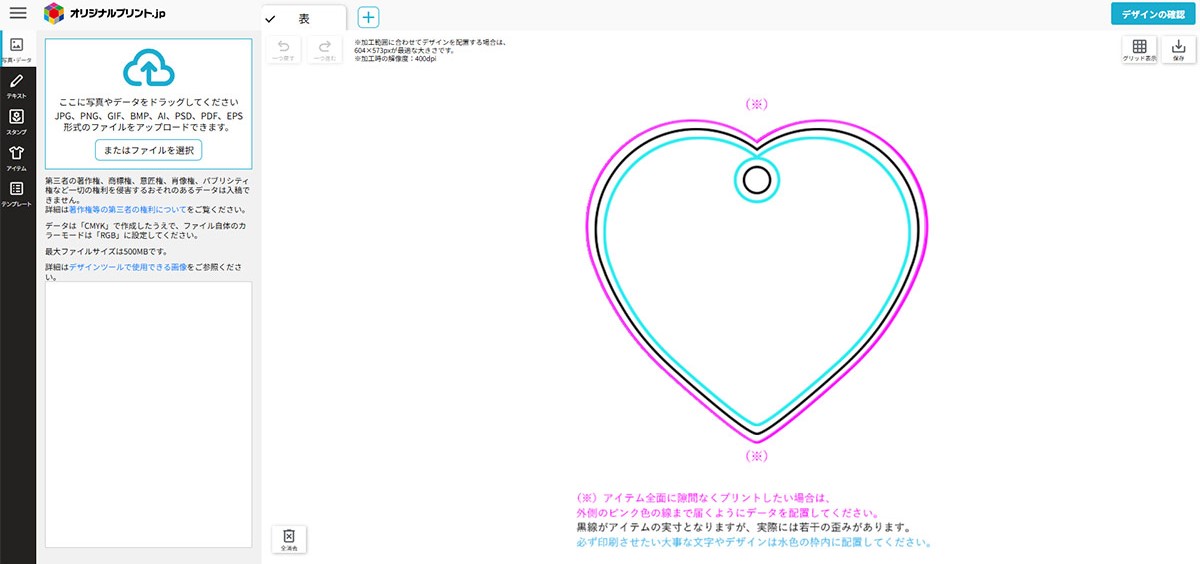
Task: Click the heart keyhole circle on canvas
Action: (x=757, y=180)
